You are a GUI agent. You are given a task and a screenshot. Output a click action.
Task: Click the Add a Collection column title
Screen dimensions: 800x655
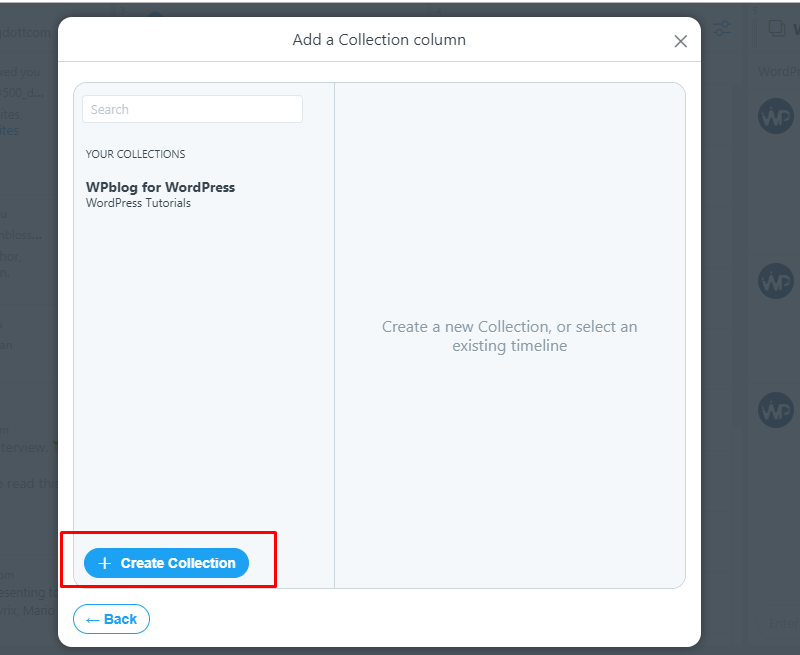(379, 40)
